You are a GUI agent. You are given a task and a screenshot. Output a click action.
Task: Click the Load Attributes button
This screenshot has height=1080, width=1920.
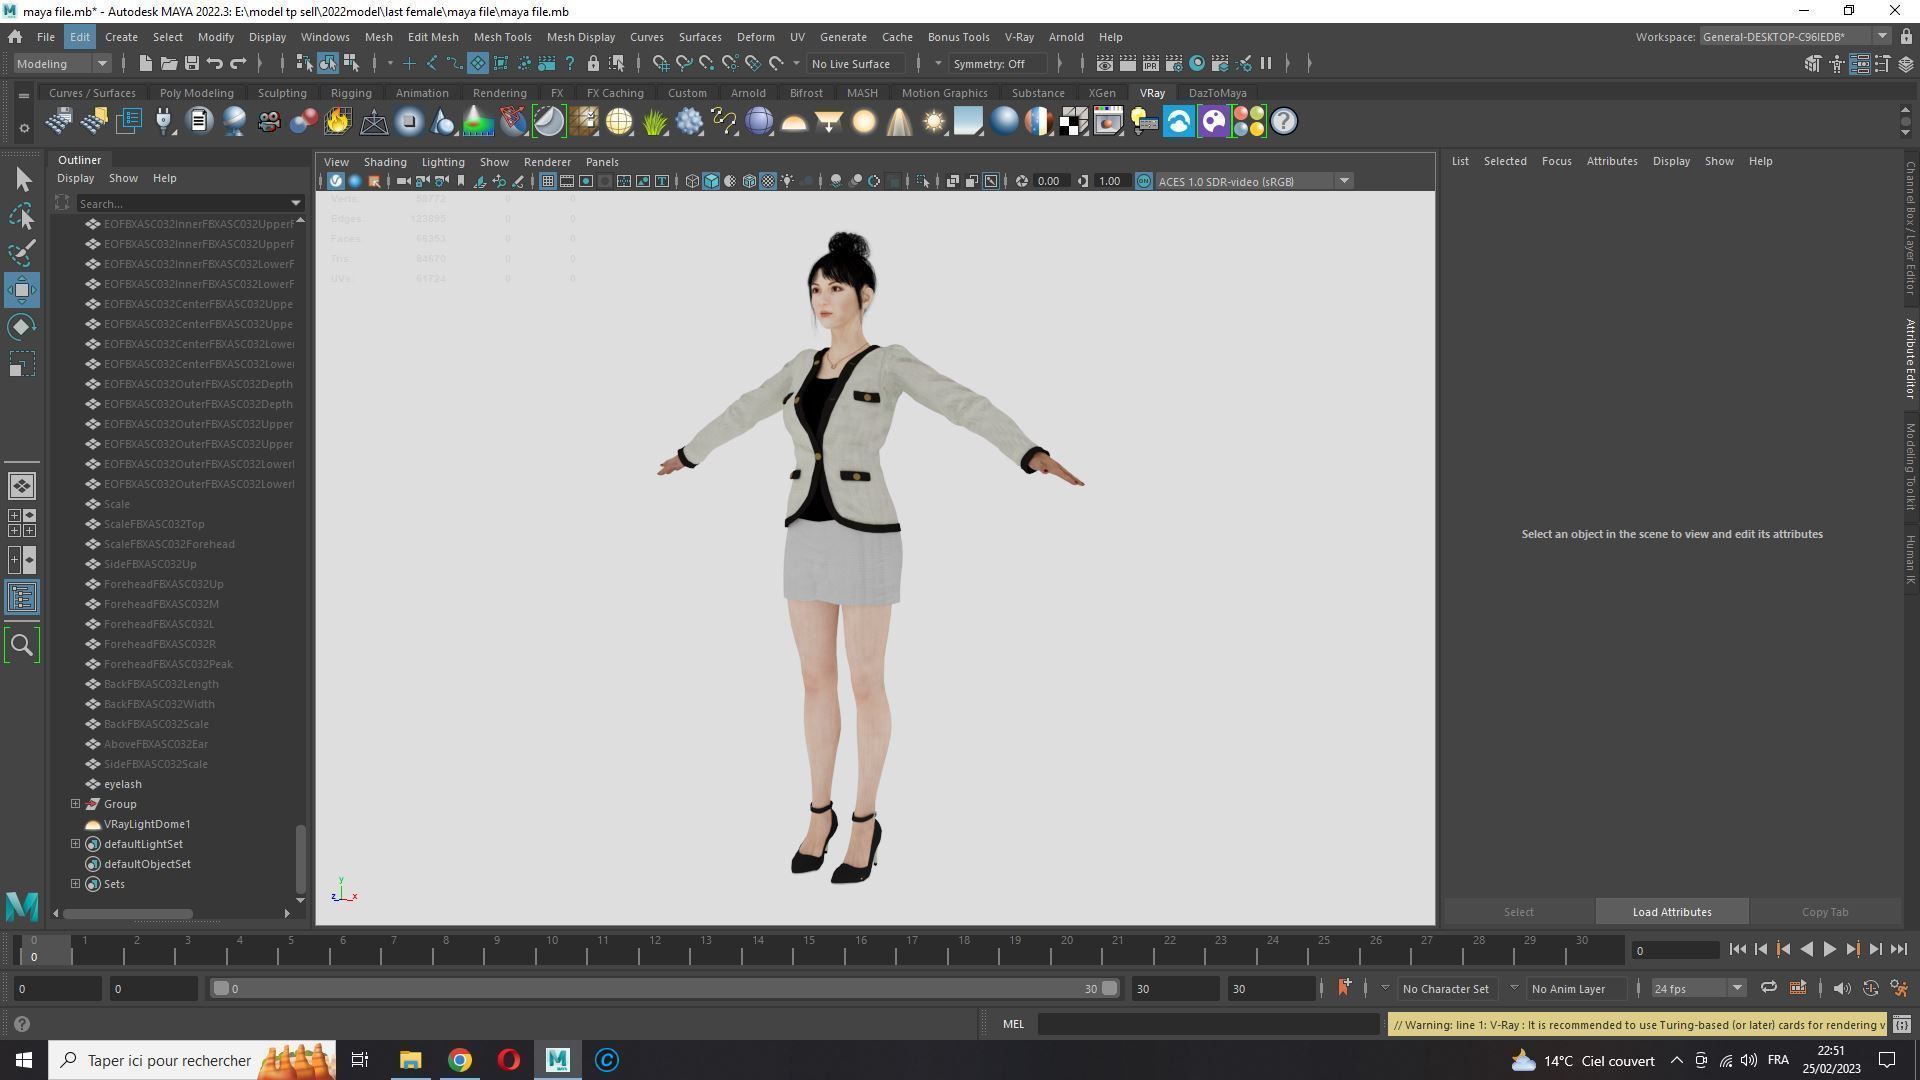[1671, 912]
